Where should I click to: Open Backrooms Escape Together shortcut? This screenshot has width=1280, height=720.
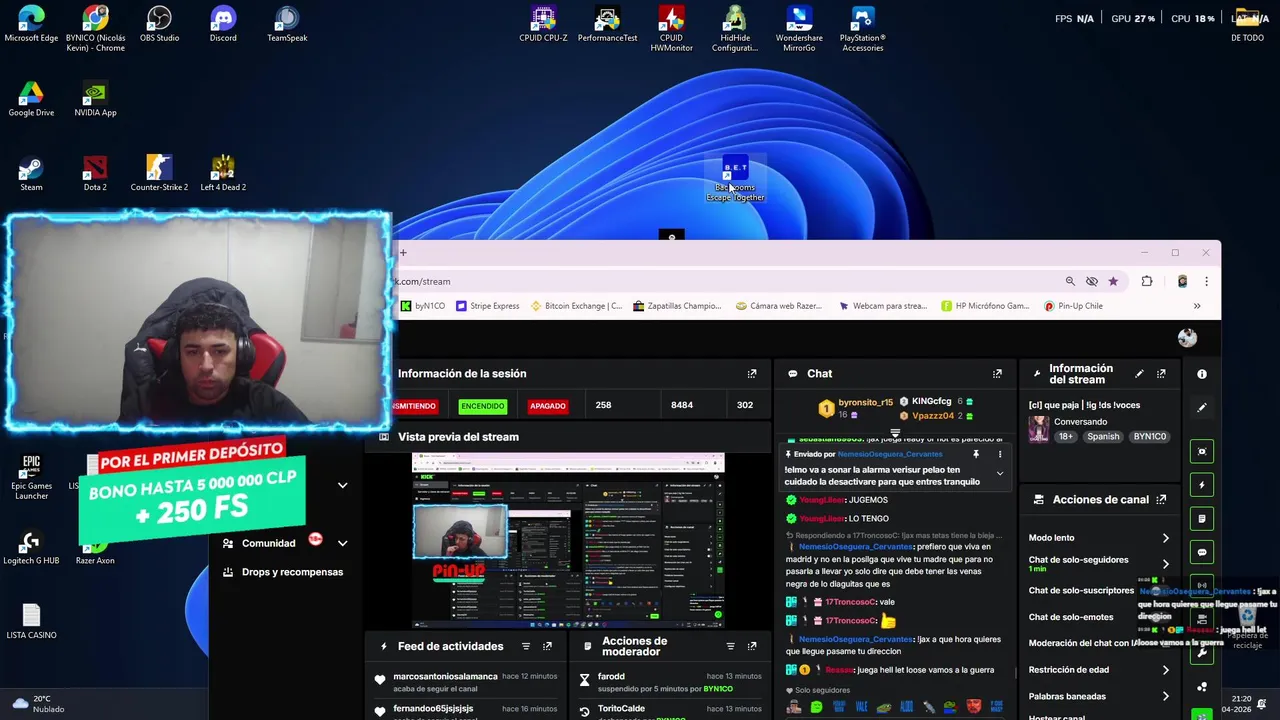pos(735,179)
